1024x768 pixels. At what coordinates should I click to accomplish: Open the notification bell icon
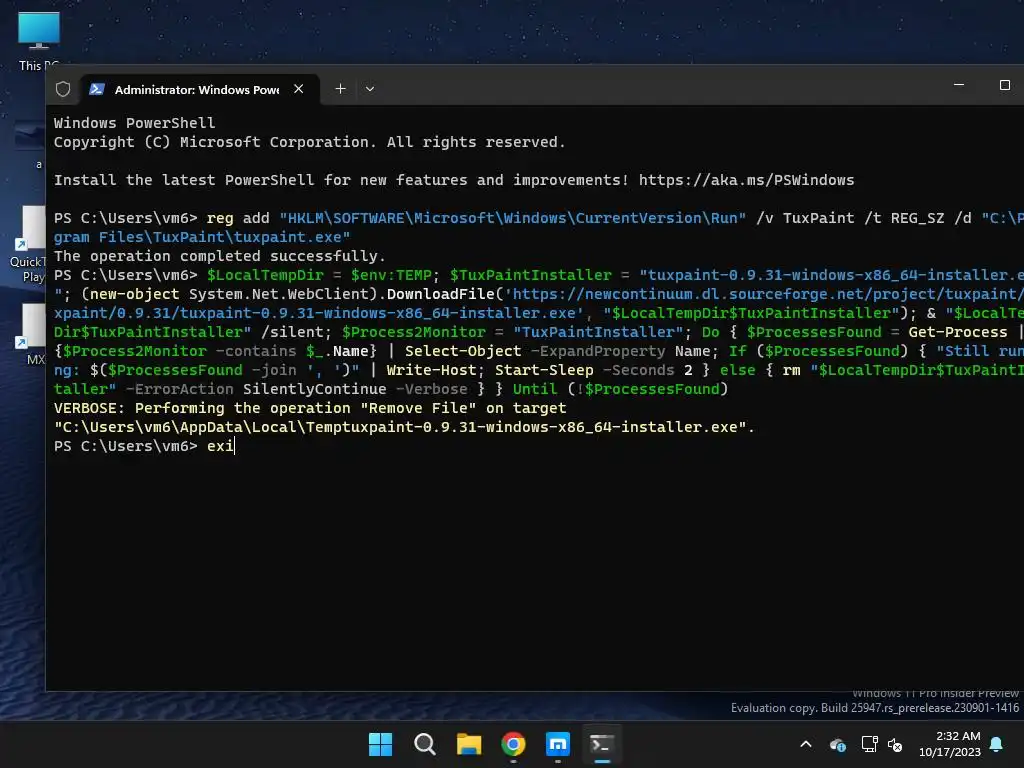tap(997, 744)
